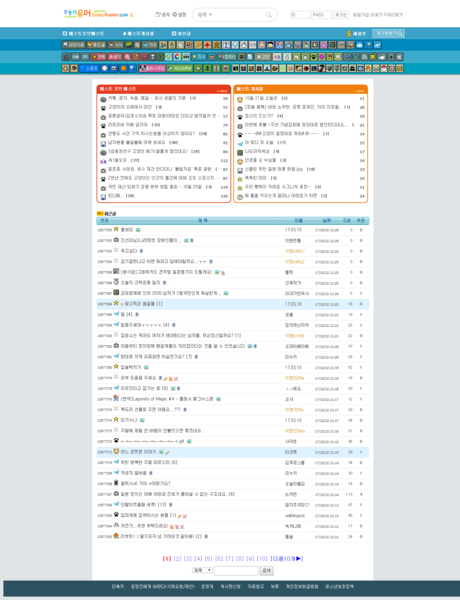460x600 pixels.
Task: Click the airplane board icon at row end
Action: (377, 45)
